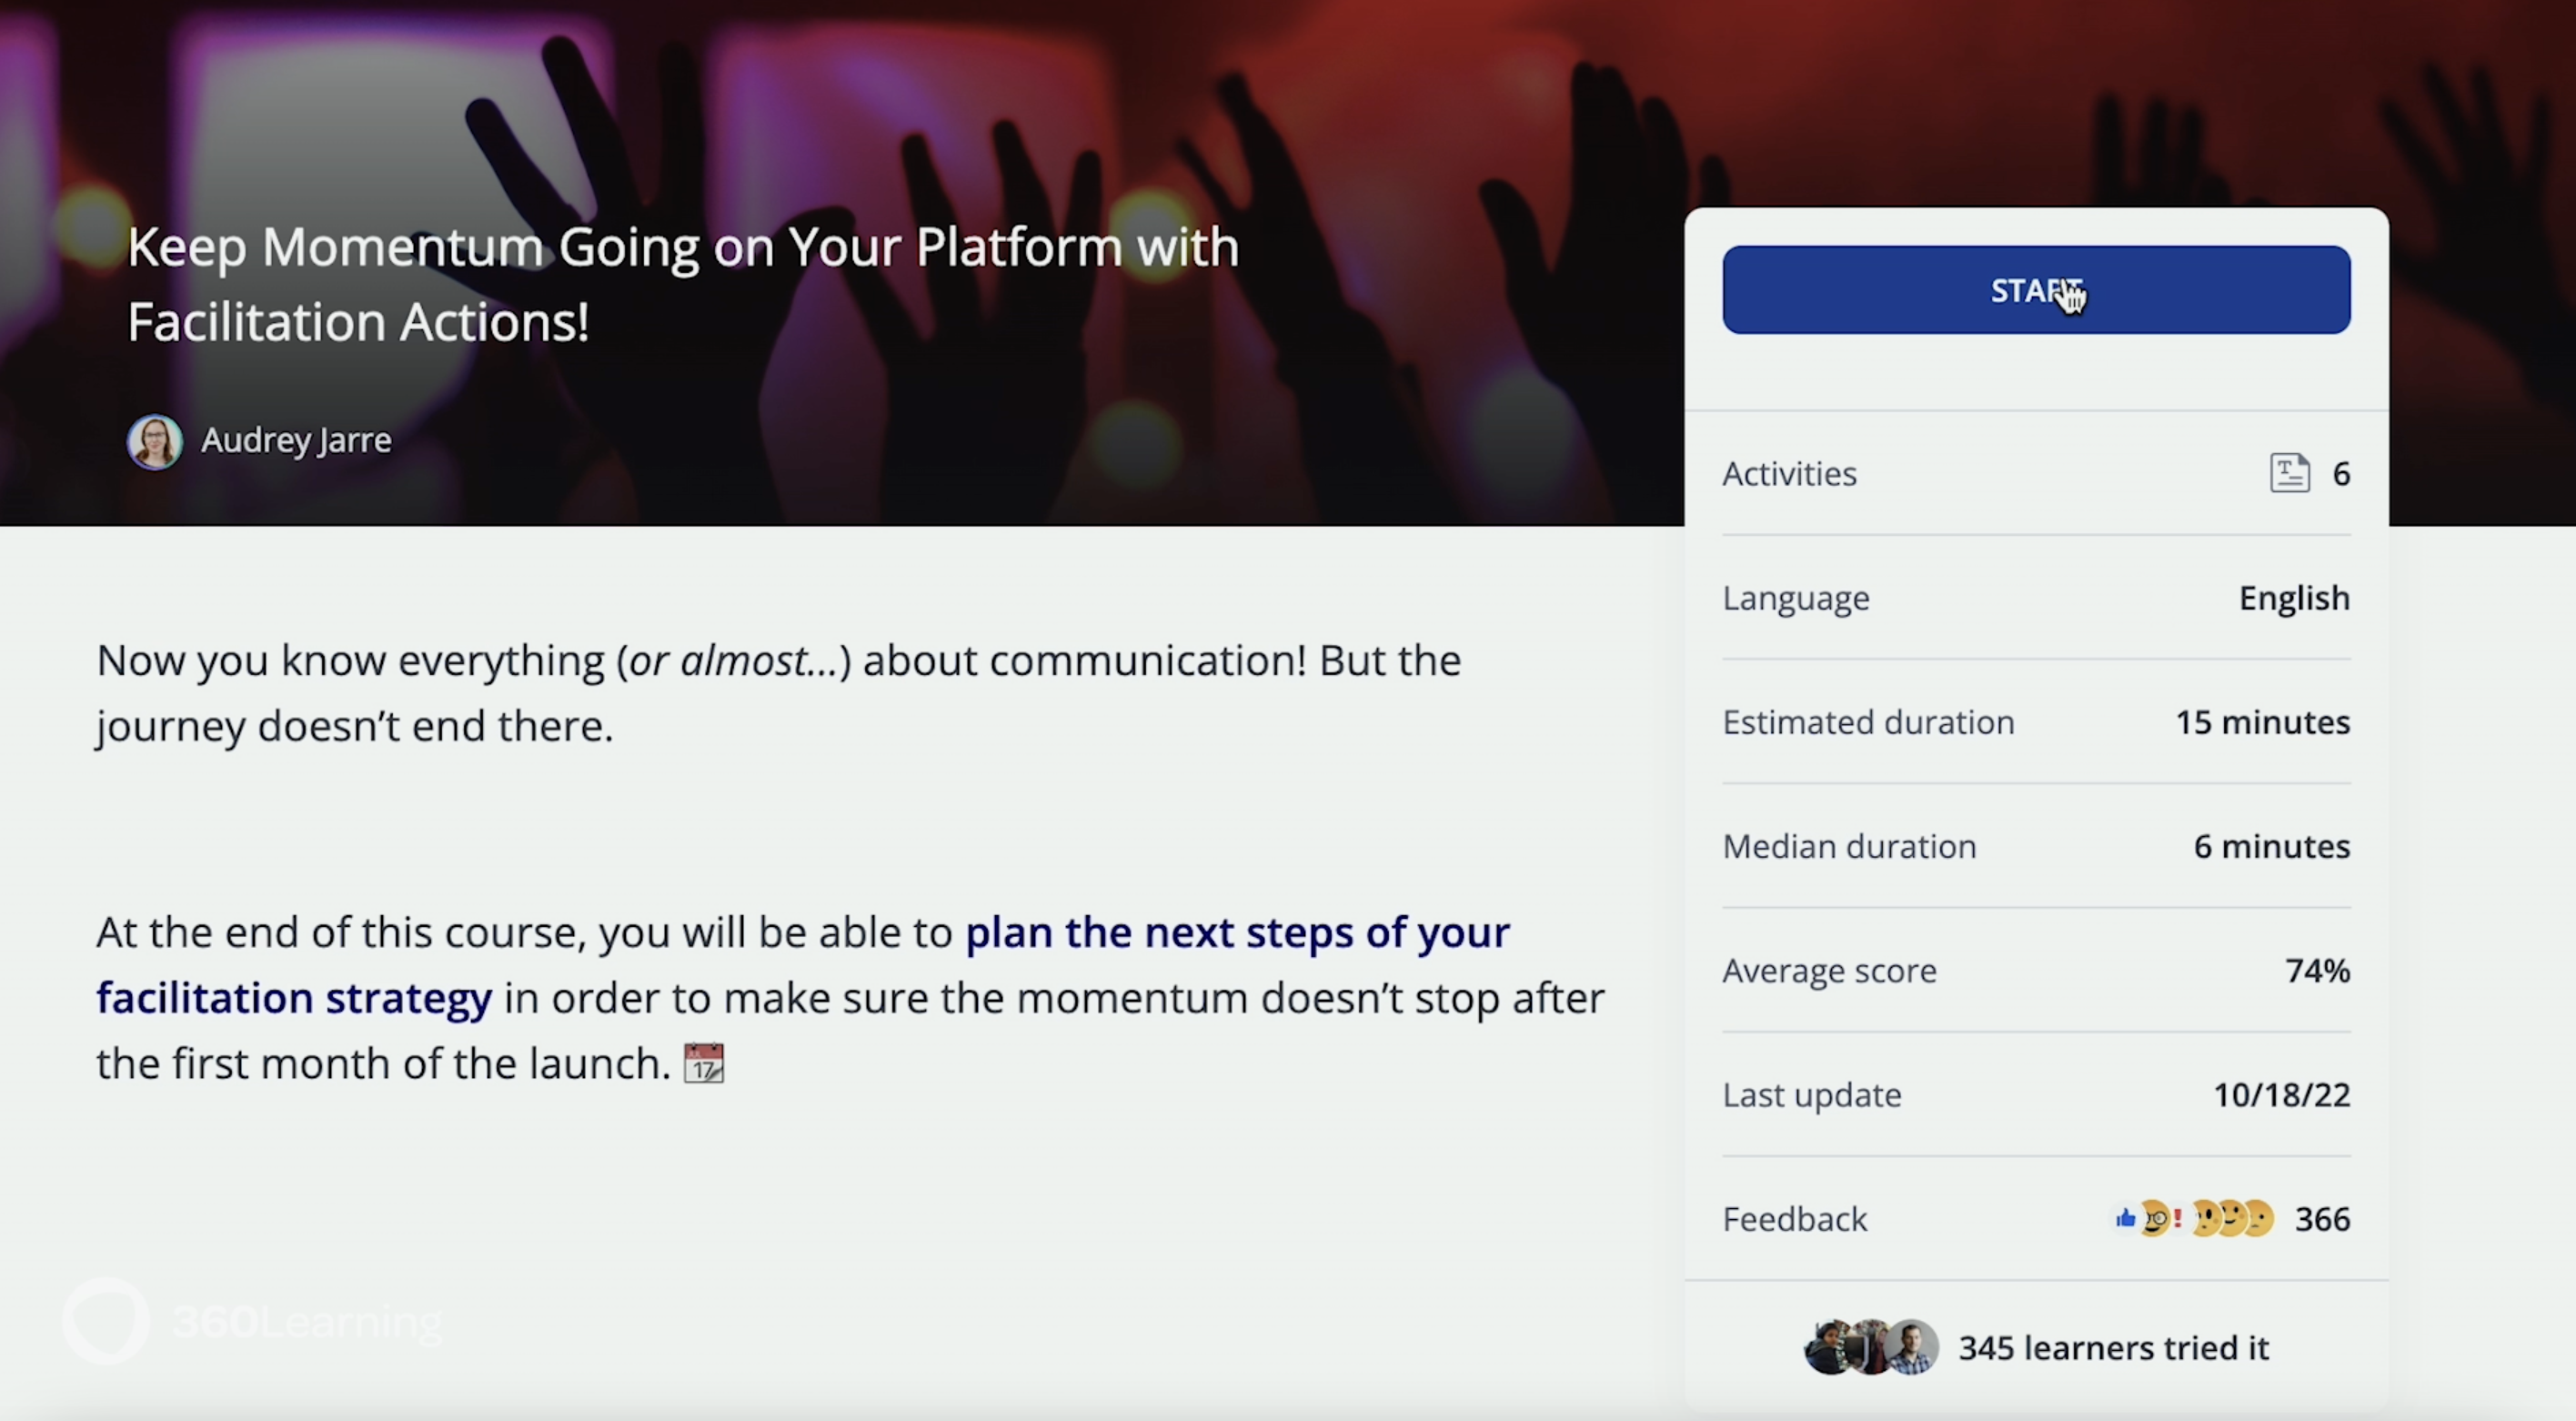Click the author name Audrey Jarre

point(296,440)
